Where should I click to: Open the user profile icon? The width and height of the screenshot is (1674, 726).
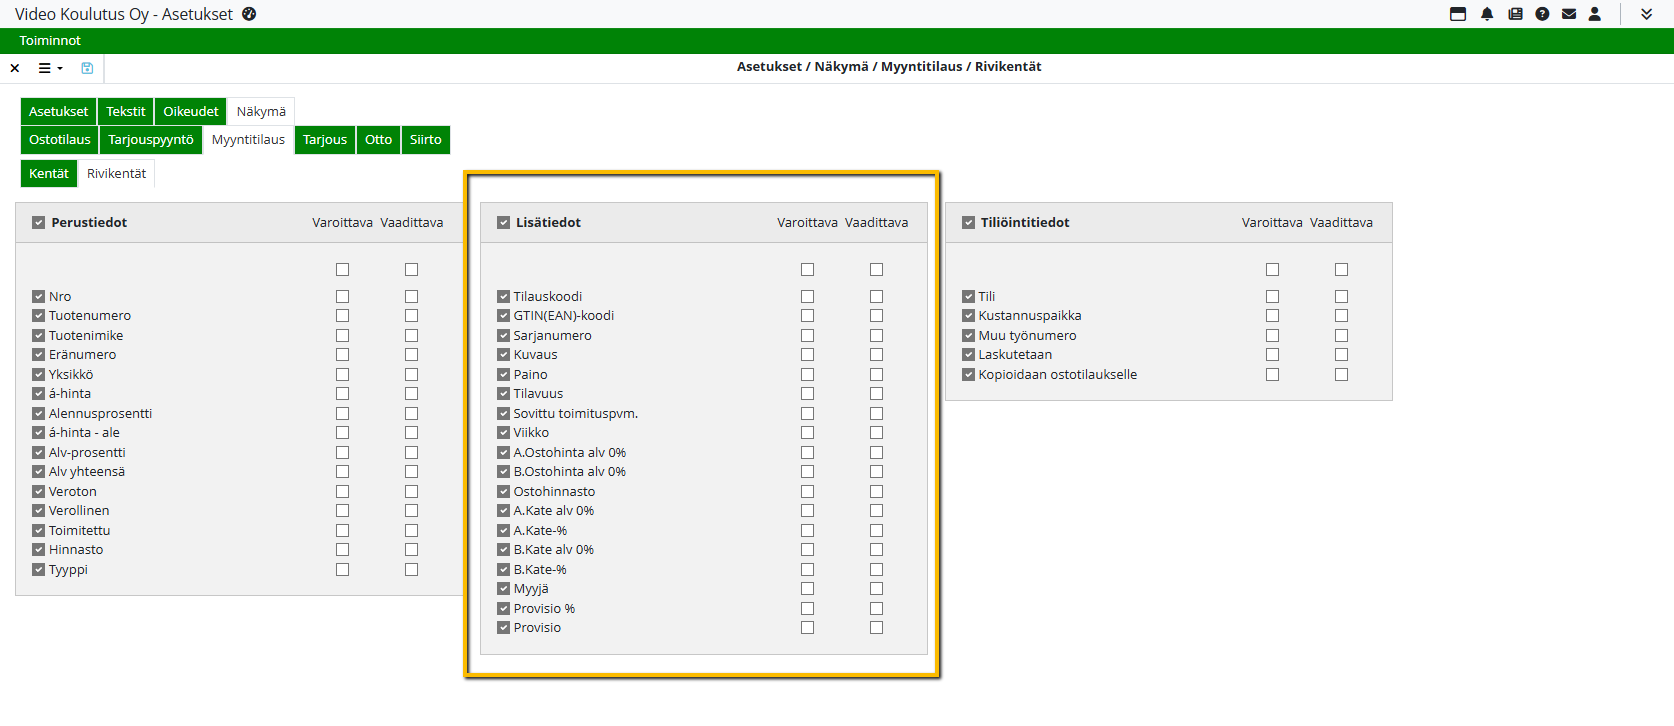pos(1595,14)
